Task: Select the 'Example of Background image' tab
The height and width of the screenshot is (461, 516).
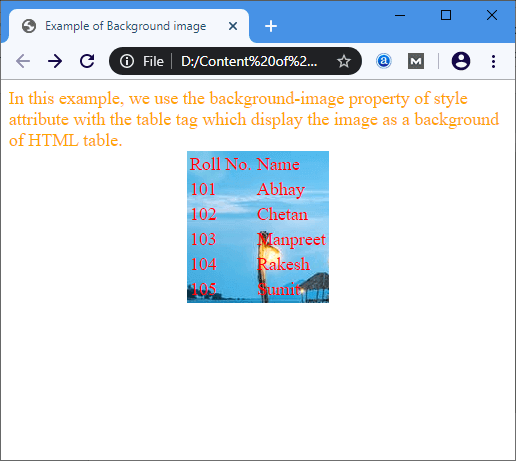Action: (x=129, y=26)
